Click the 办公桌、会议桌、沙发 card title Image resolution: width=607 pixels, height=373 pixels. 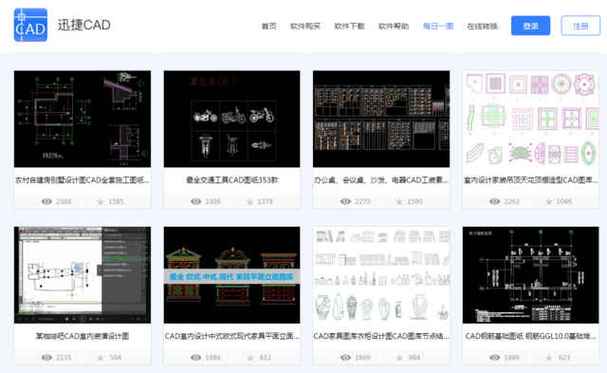pyautogui.click(x=381, y=180)
